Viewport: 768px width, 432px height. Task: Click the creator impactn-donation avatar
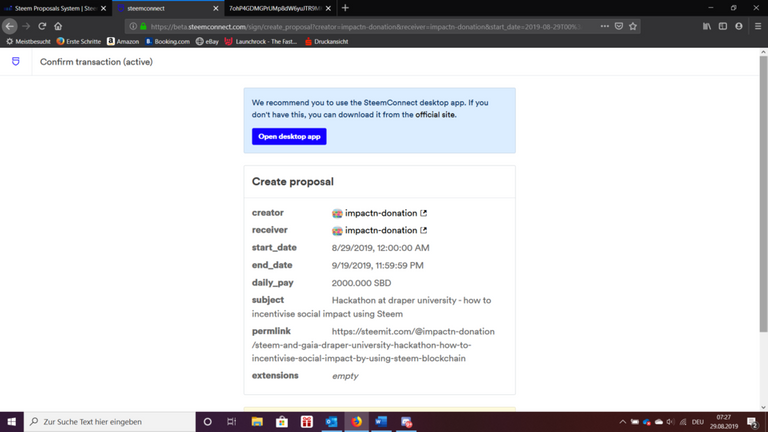click(337, 213)
